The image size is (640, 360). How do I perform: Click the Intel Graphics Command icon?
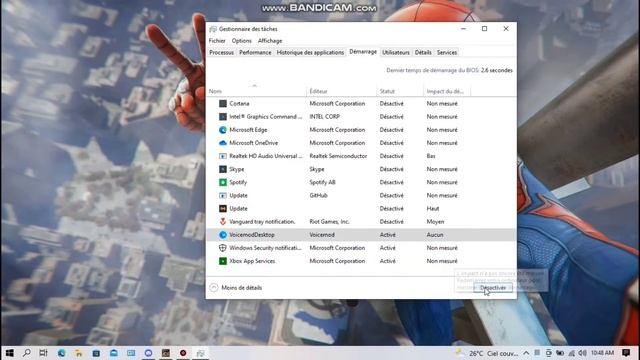[x=223, y=117]
